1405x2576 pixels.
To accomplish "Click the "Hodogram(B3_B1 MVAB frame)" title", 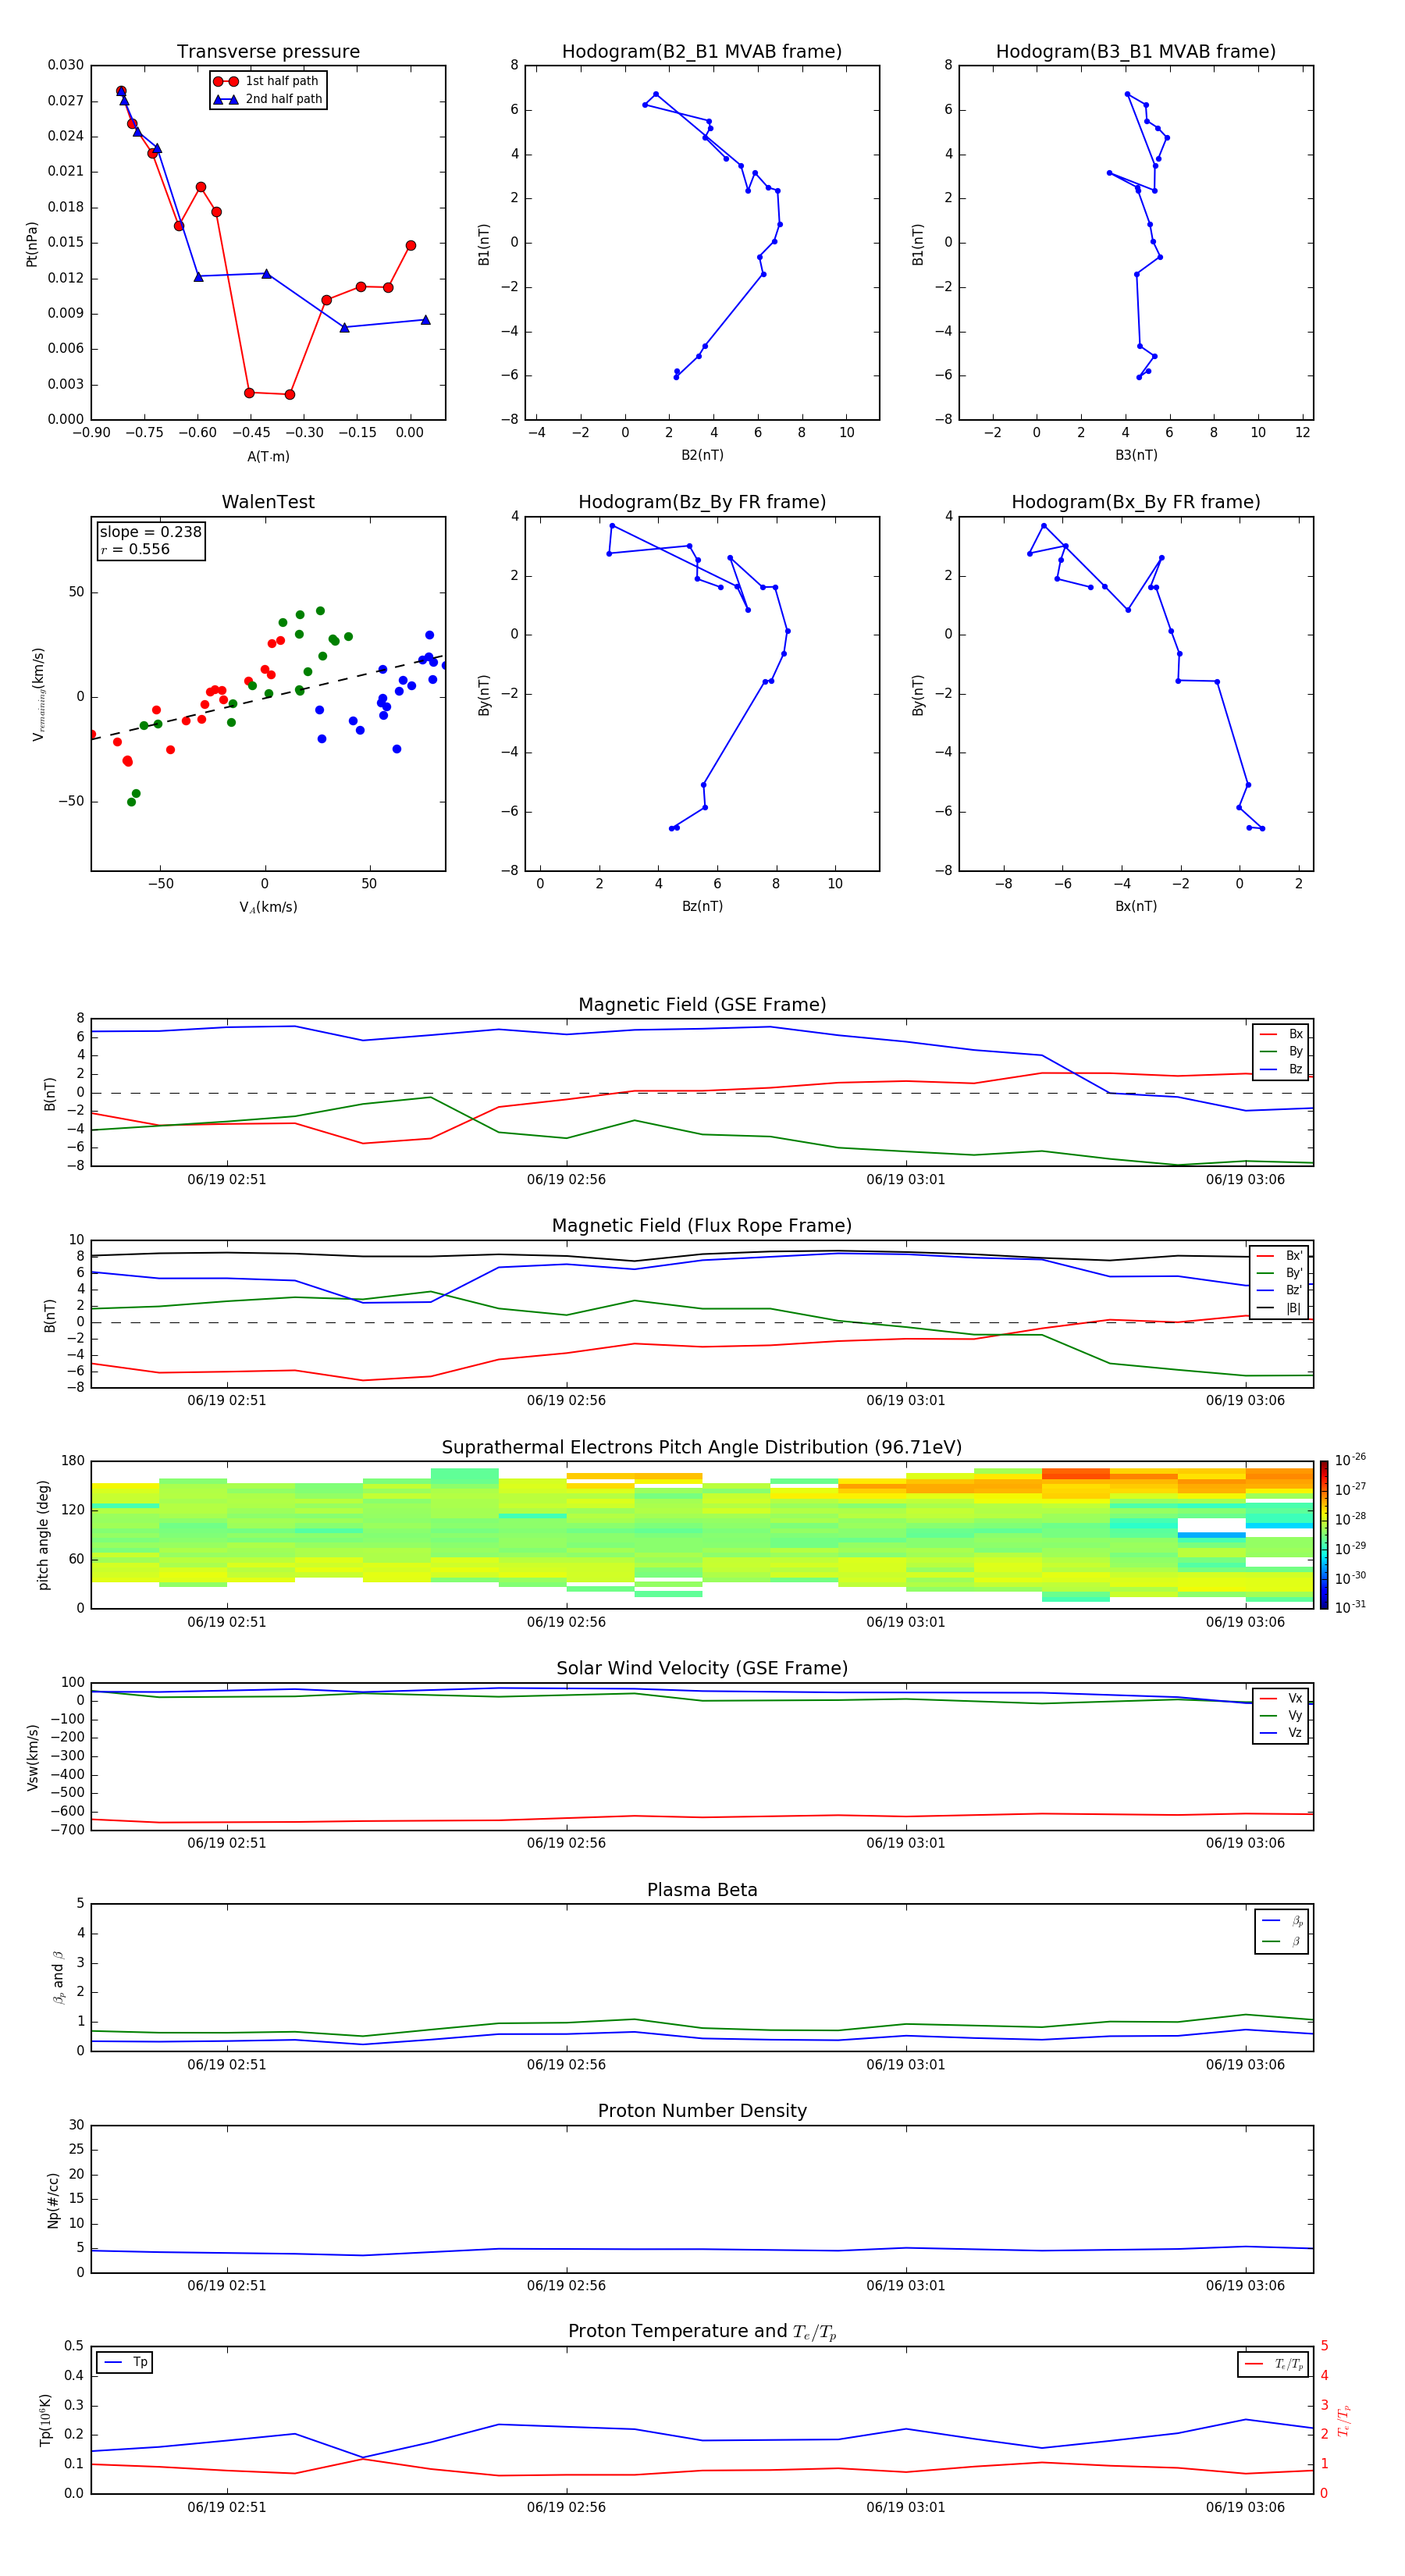I will pyautogui.click(x=1136, y=52).
